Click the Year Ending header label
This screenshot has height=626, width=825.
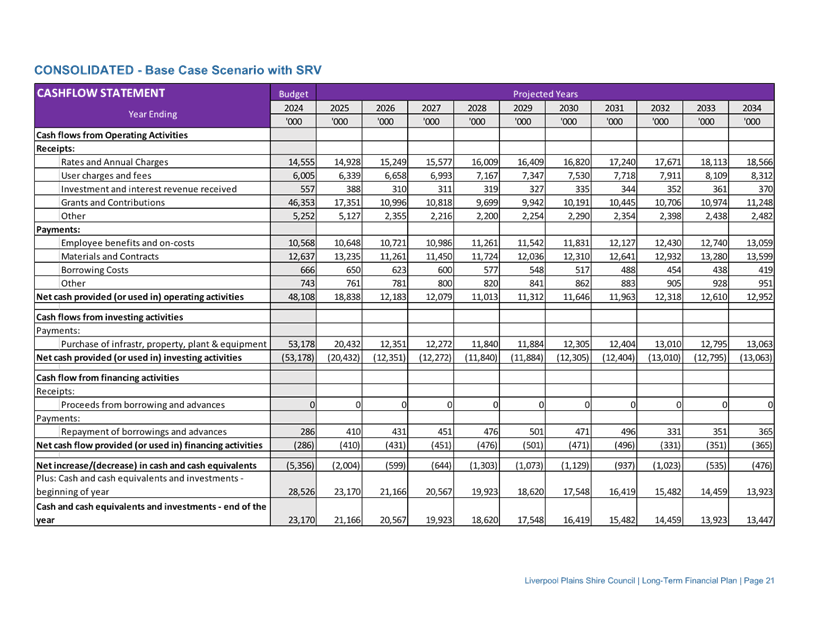point(153,114)
